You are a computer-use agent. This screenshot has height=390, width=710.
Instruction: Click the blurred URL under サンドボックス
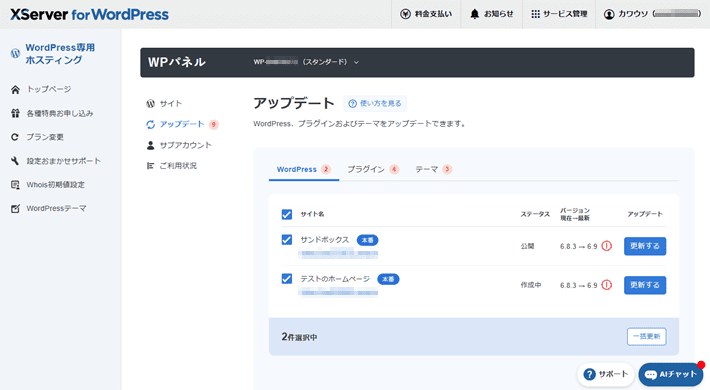pyautogui.click(x=338, y=254)
